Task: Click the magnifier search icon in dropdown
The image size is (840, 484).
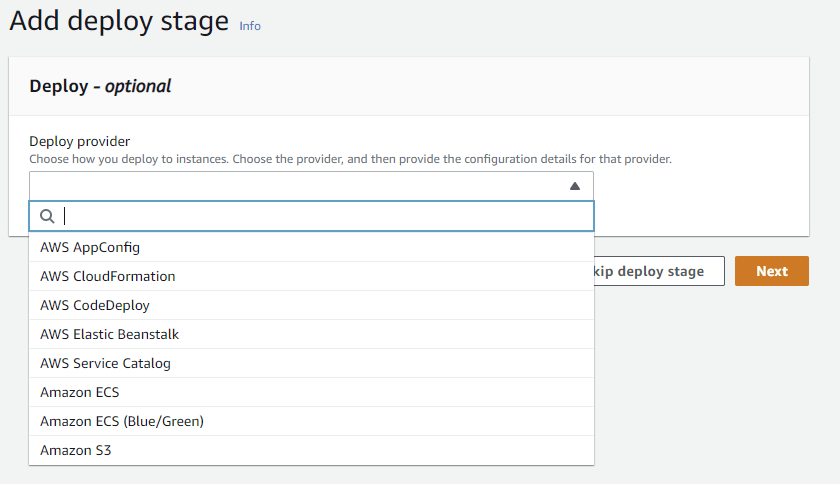Action: click(x=46, y=216)
